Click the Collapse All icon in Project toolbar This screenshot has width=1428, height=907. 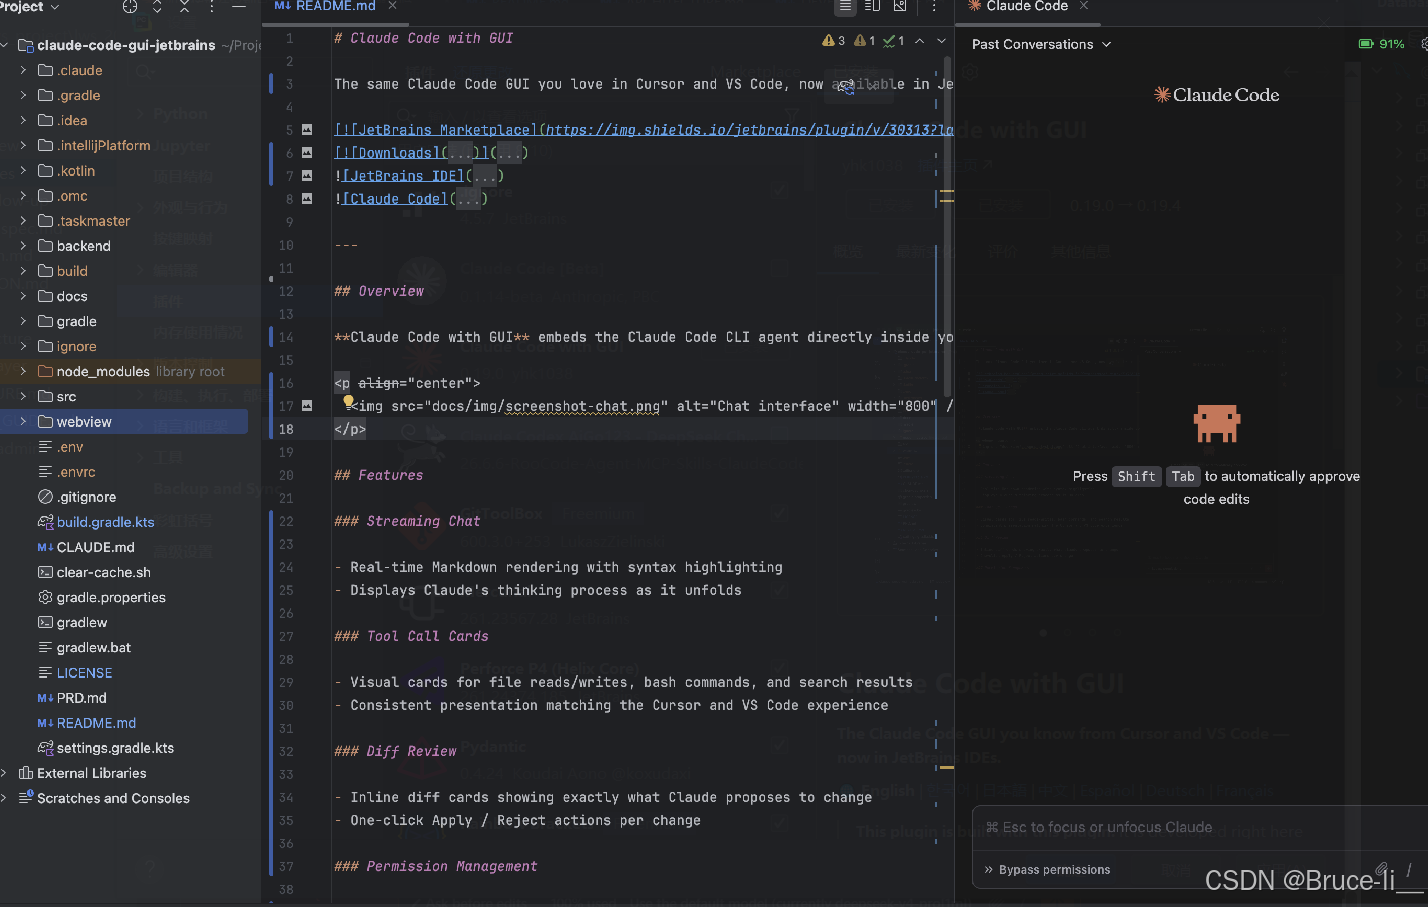tap(184, 7)
